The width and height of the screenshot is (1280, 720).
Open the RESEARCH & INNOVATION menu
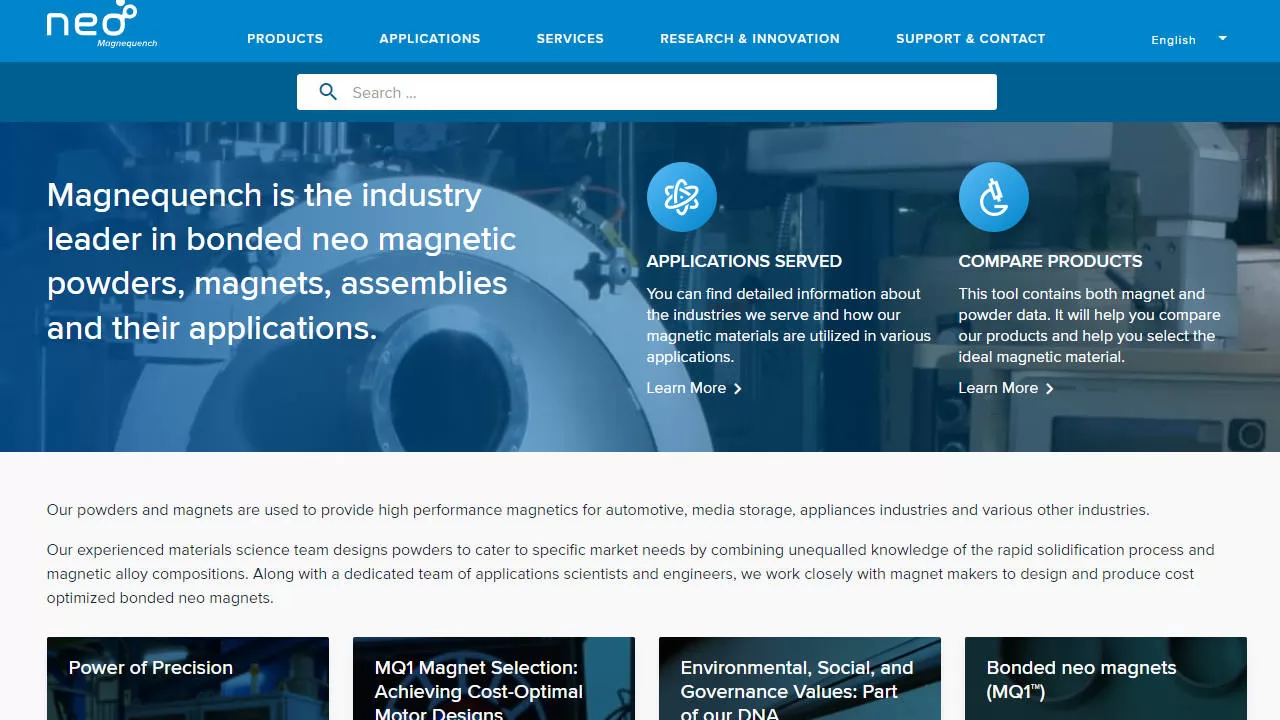point(749,39)
